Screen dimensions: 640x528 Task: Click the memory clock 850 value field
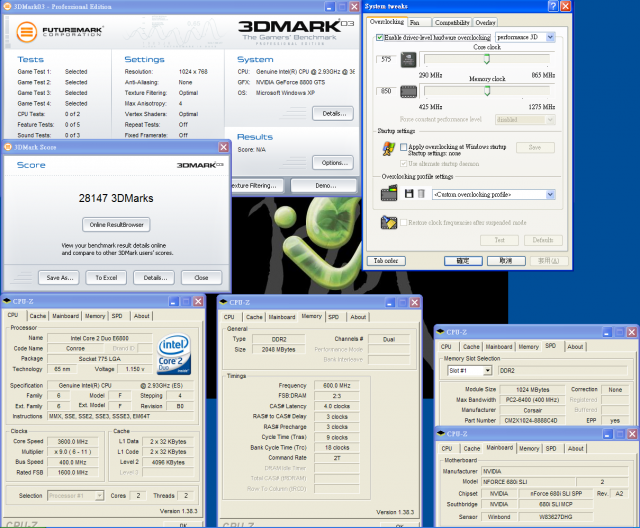coord(386,91)
